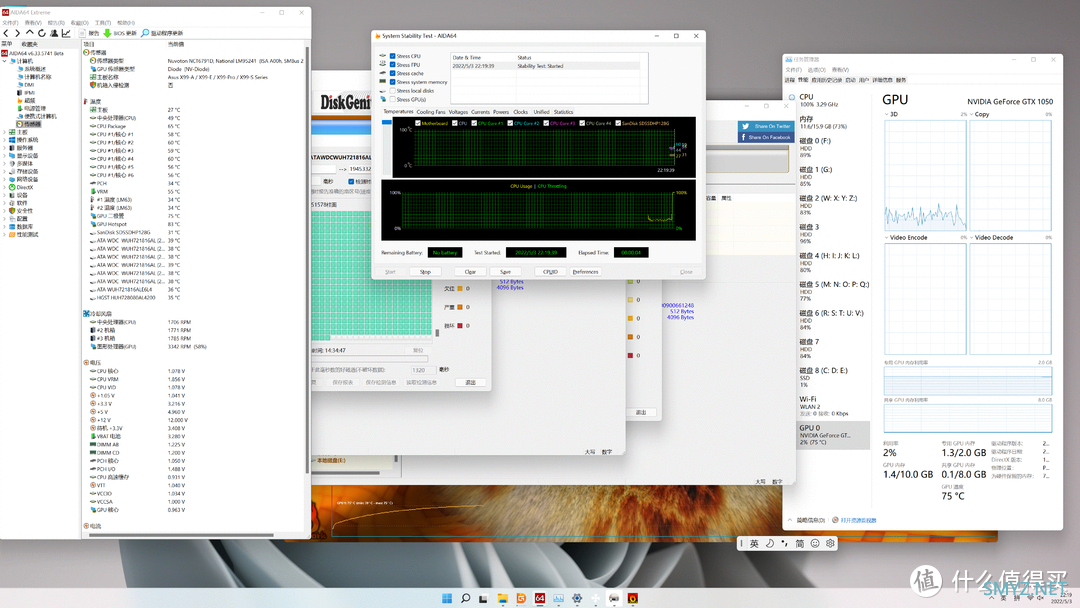Toggle IME moon mode icon
This screenshot has height=608, width=1080.
[x=769, y=543]
